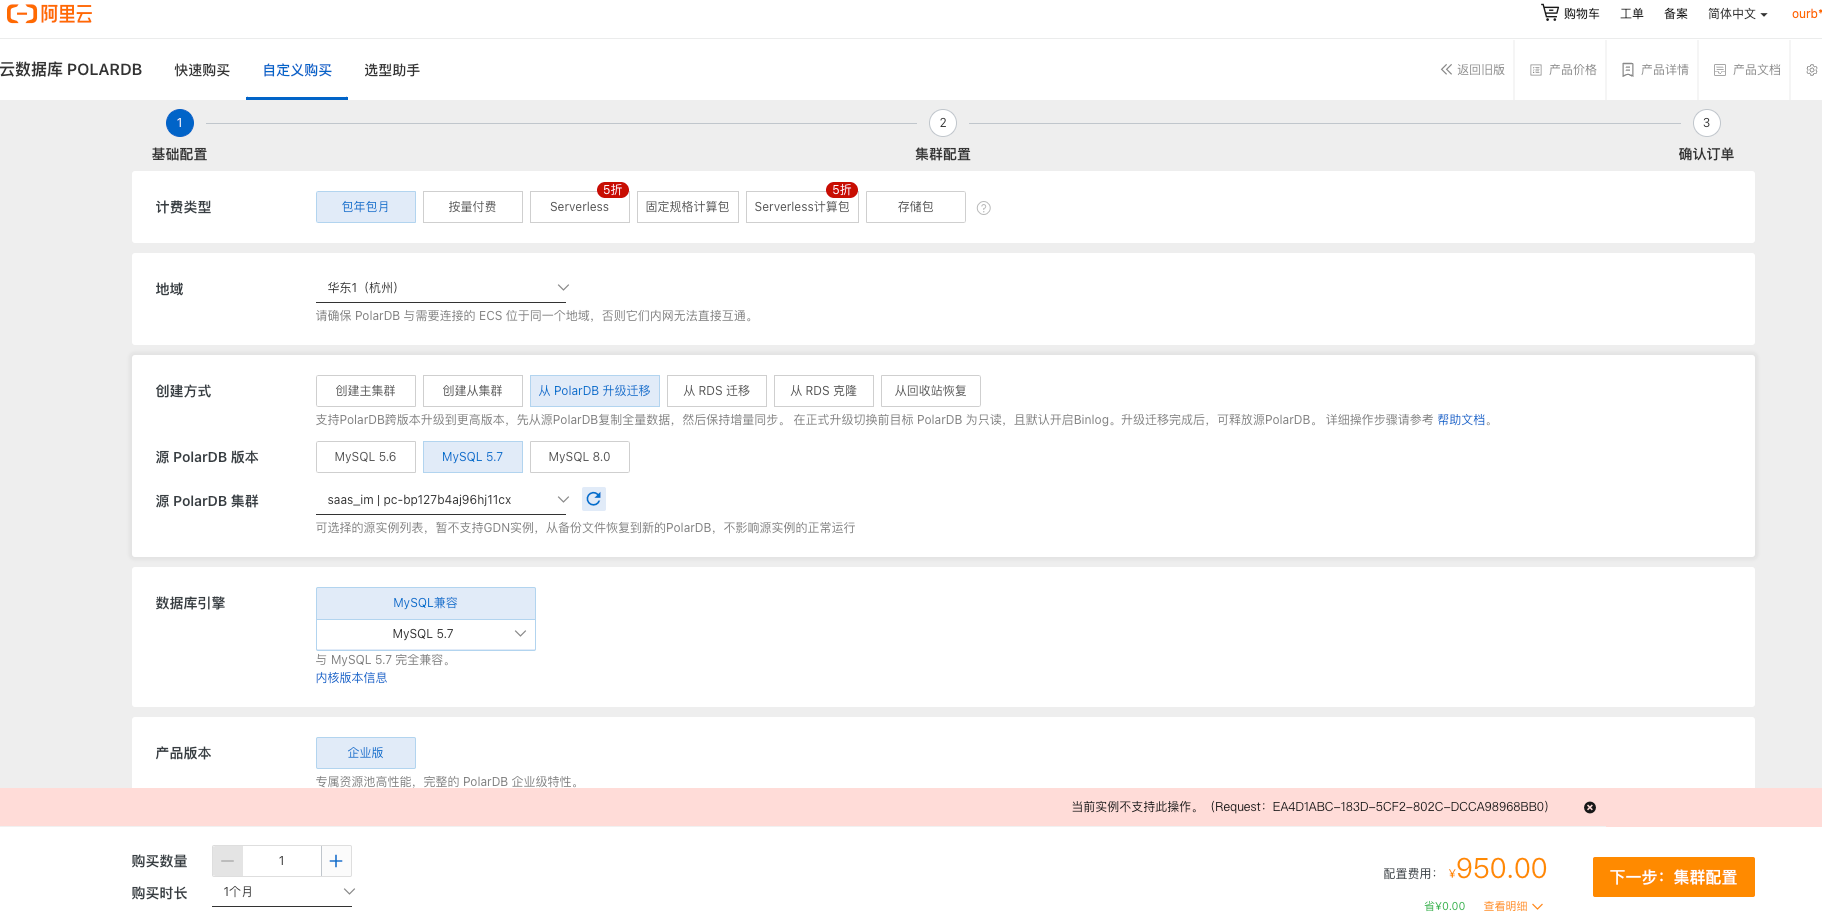Choose 从回收站恢复 creation method
1822x919 pixels.
[931, 391]
